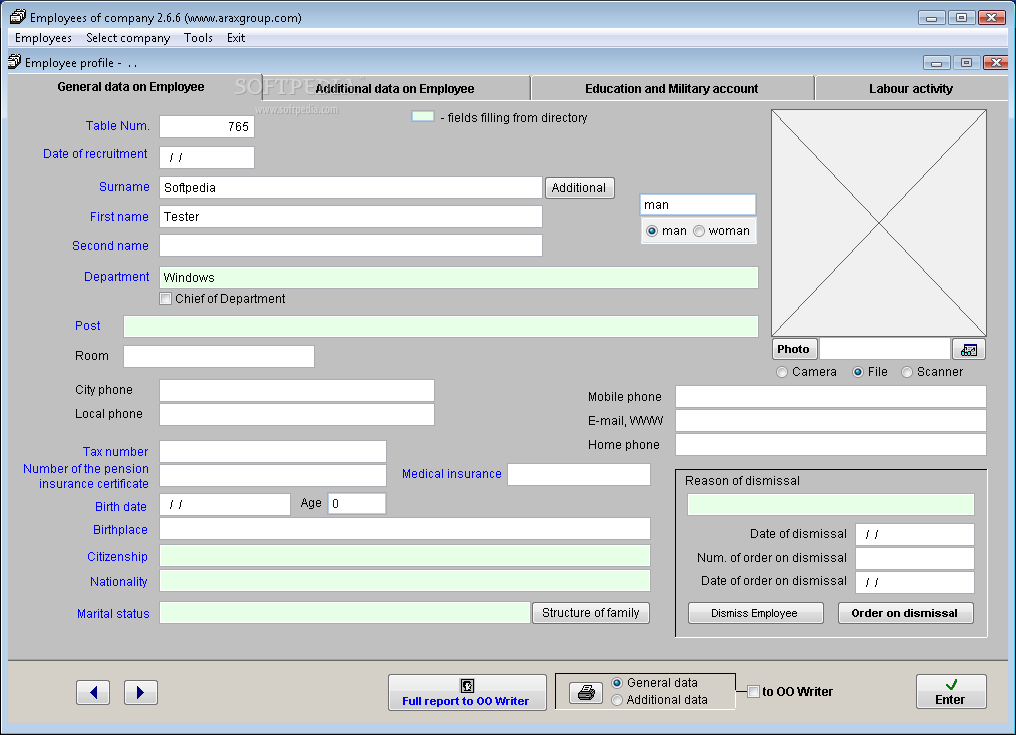Click the application icon in title bar

pyautogui.click(x=17, y=18)
